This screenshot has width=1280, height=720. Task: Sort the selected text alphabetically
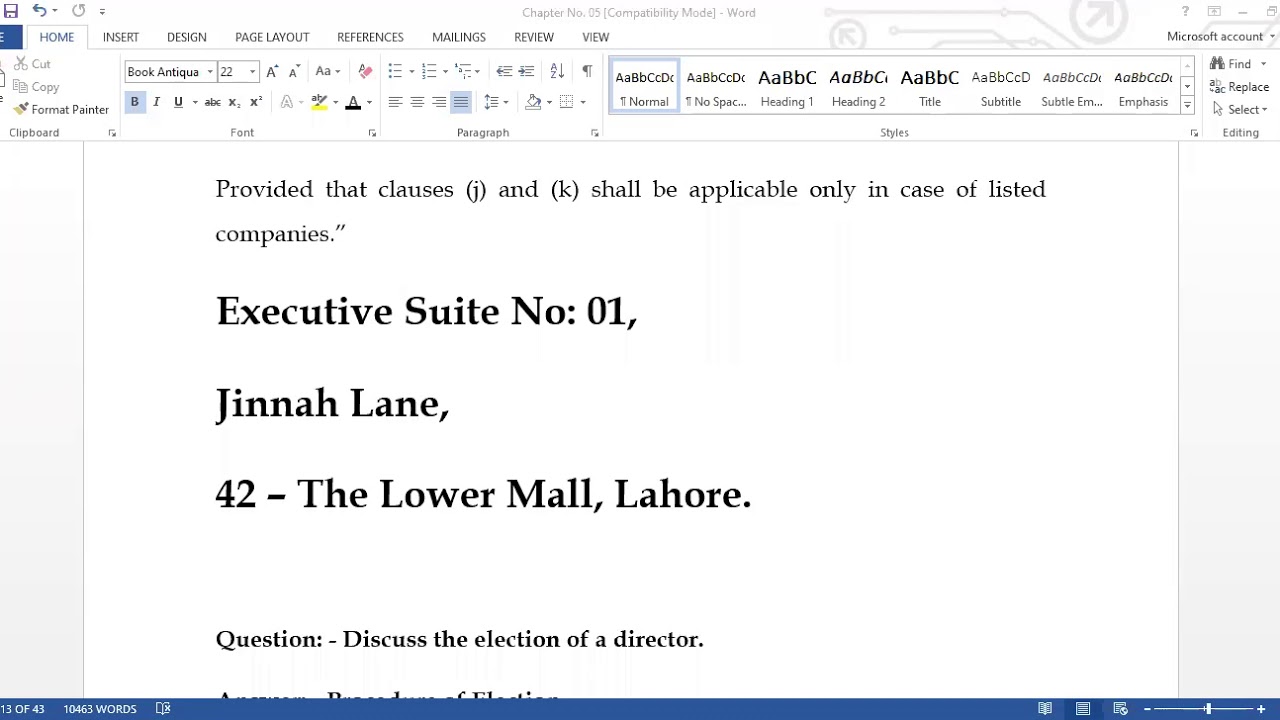pos(557,72)
